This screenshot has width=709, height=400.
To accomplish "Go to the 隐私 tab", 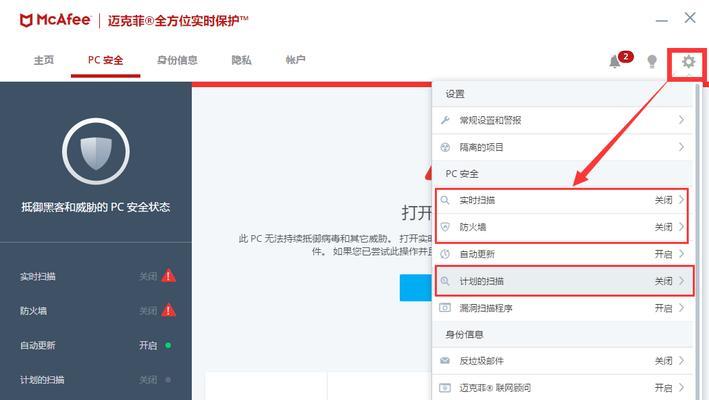I will point(241,60).
